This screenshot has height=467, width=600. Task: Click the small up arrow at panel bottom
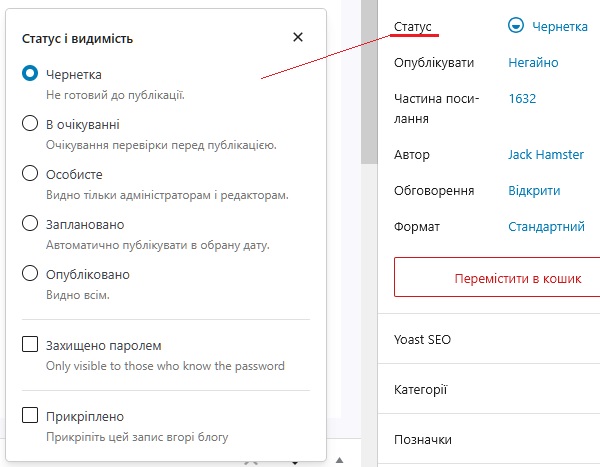[x=339, y=460]
